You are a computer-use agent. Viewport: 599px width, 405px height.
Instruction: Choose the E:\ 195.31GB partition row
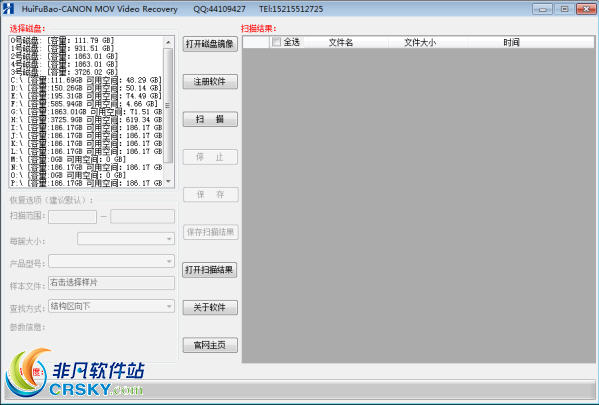[x=86, y=96]
